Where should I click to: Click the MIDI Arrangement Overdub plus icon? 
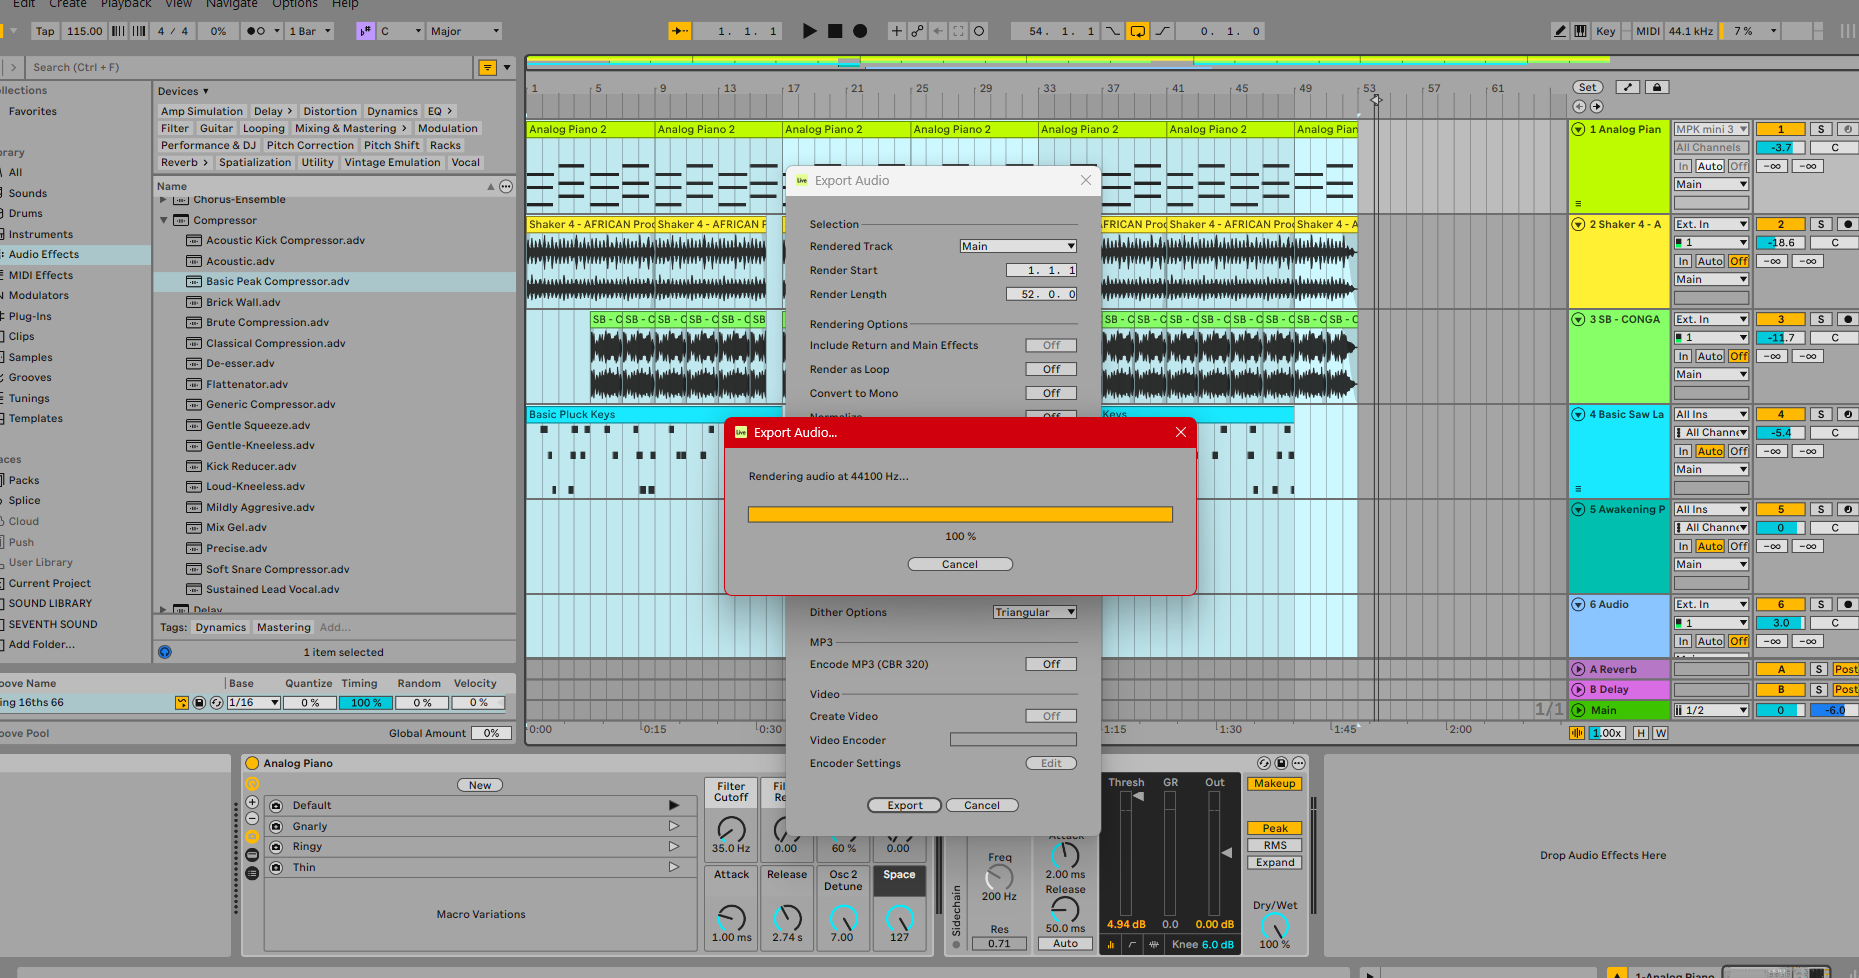coord(897,31)
